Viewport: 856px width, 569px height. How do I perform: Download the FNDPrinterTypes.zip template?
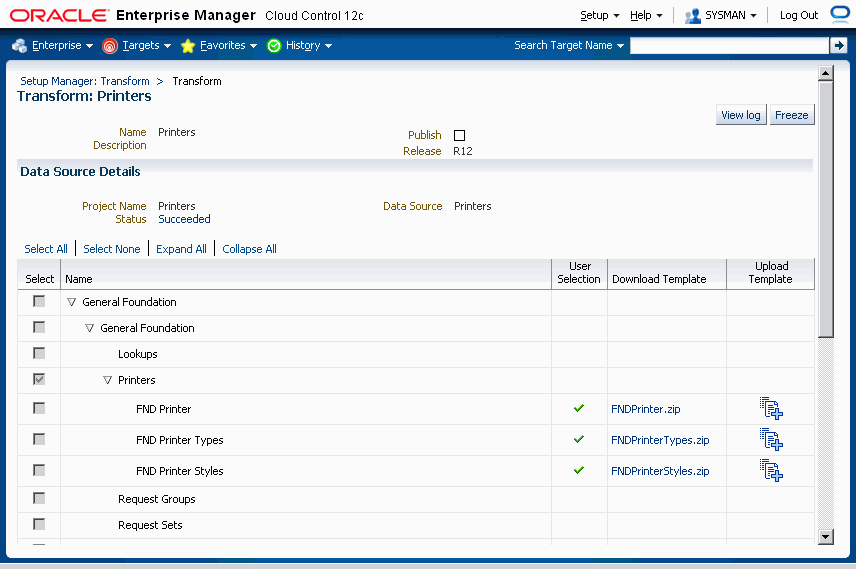660,440
